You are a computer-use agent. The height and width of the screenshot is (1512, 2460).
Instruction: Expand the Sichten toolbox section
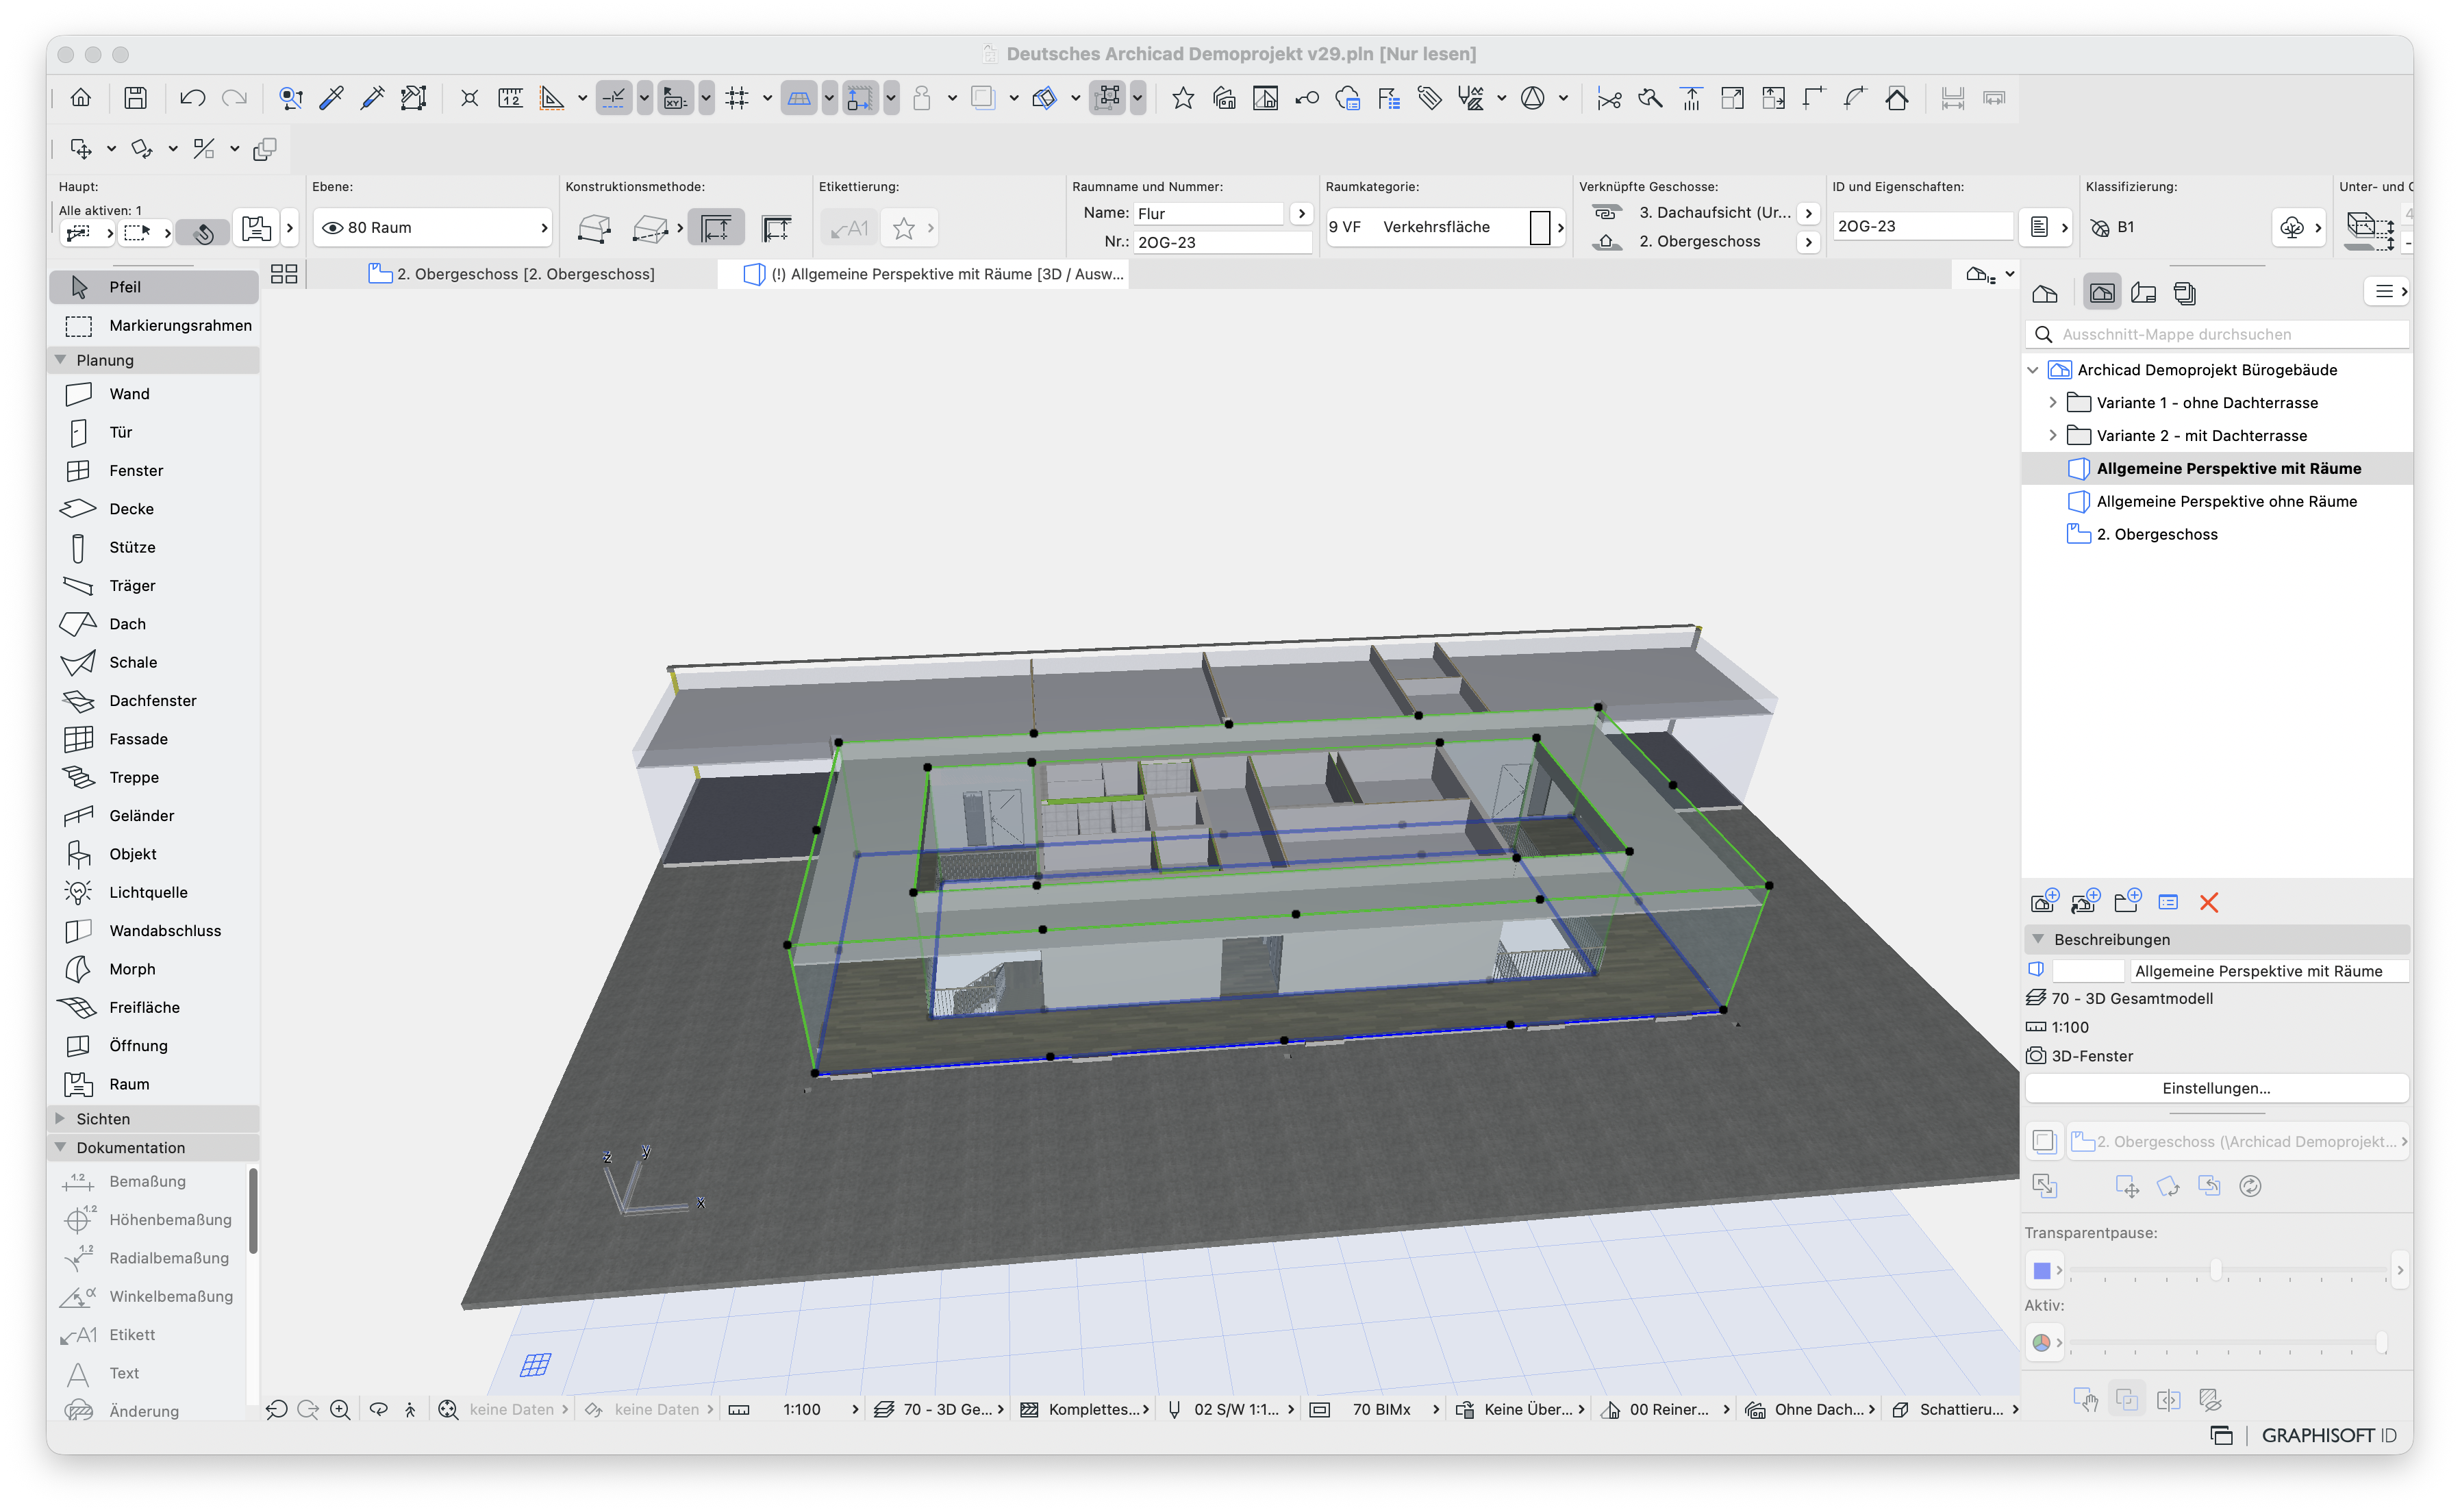61,1119
